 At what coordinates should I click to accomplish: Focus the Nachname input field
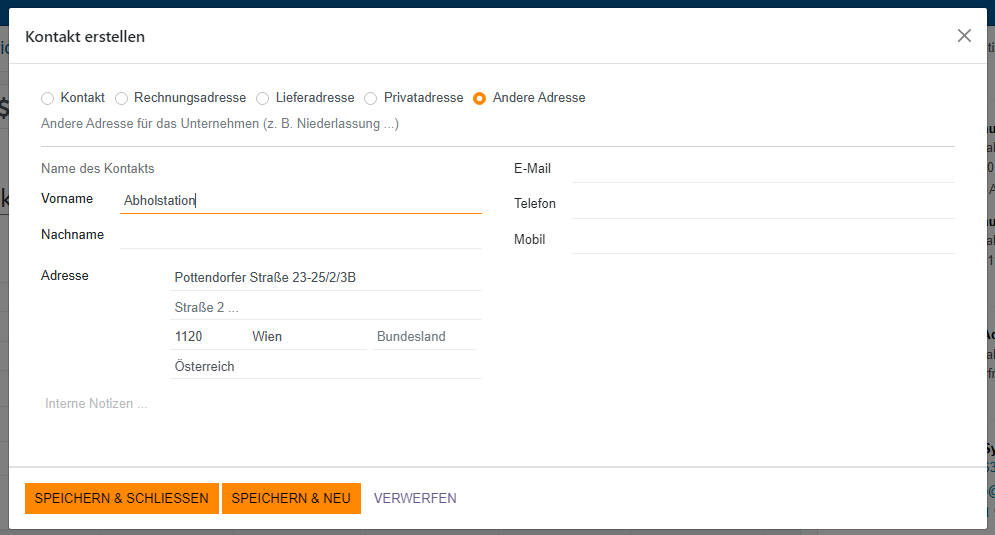[300, 235]
